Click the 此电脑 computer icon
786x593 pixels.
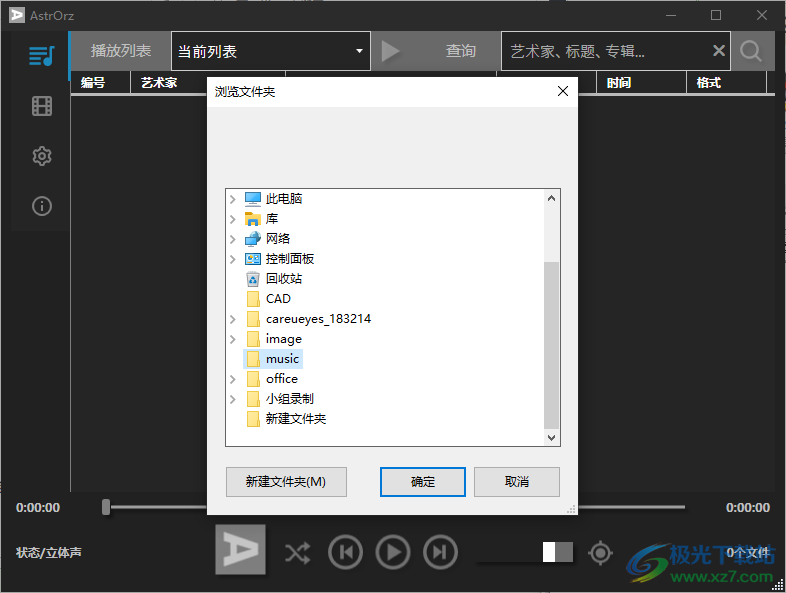pos(253,199)
